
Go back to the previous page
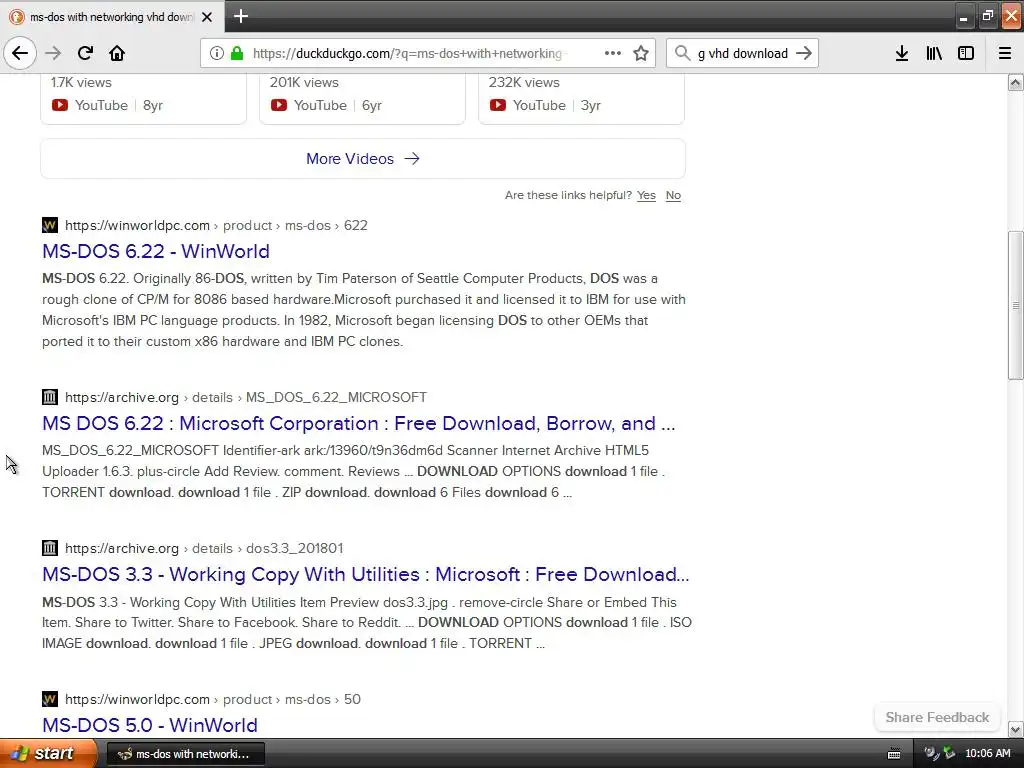pos(20,53)
